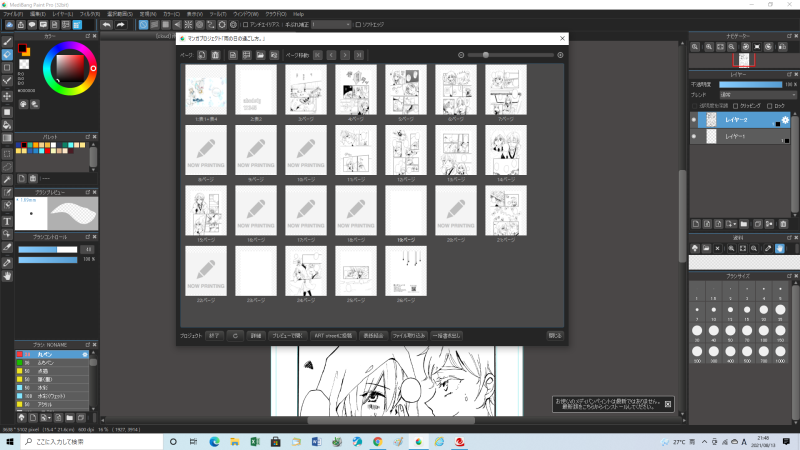Click ファイル取り込み button

click(x=409, y=336)
